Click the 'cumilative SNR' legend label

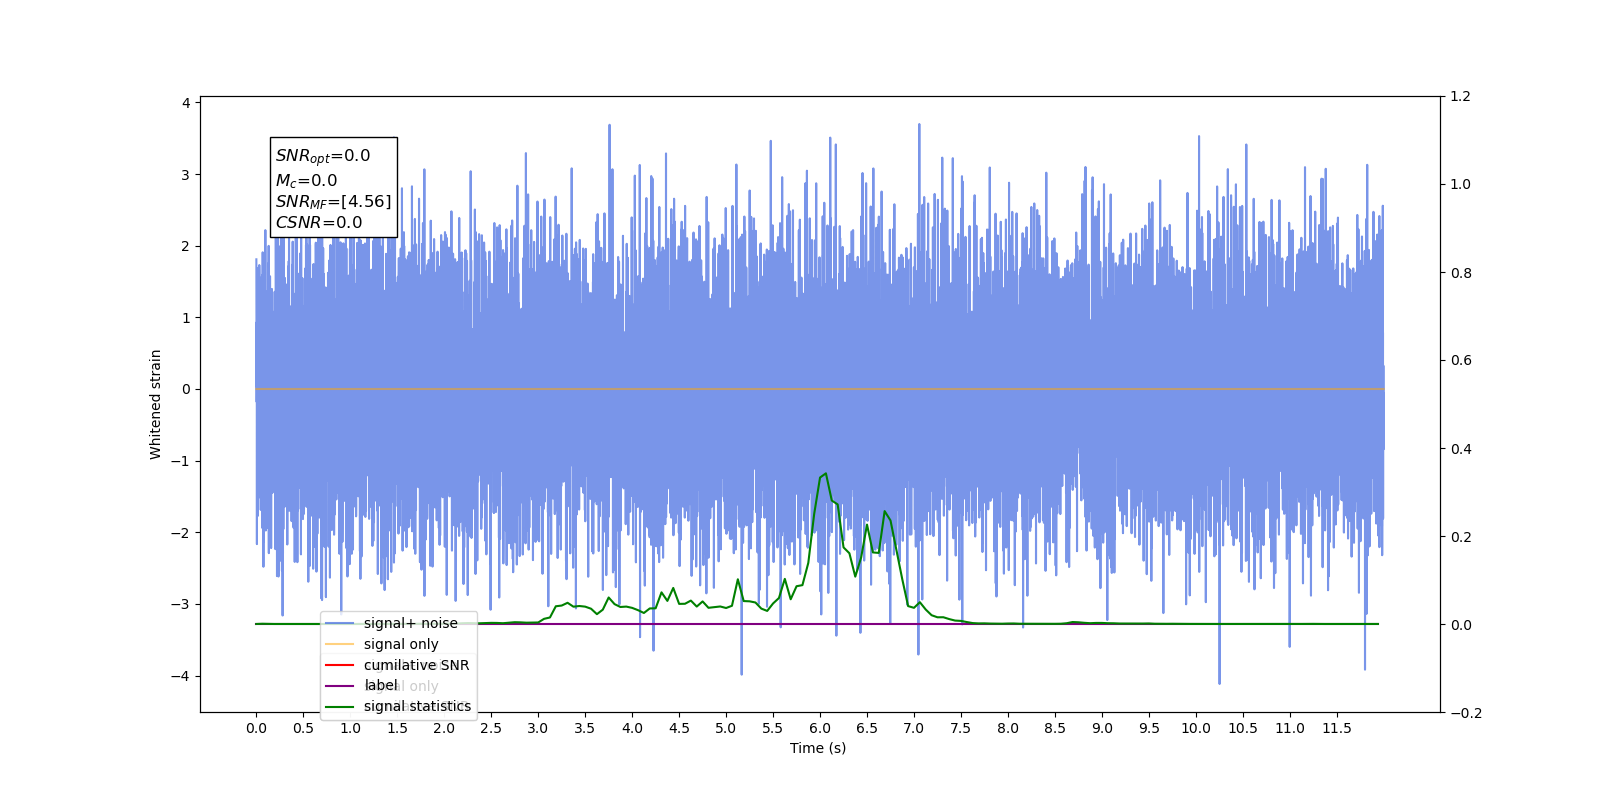[416, 665]
